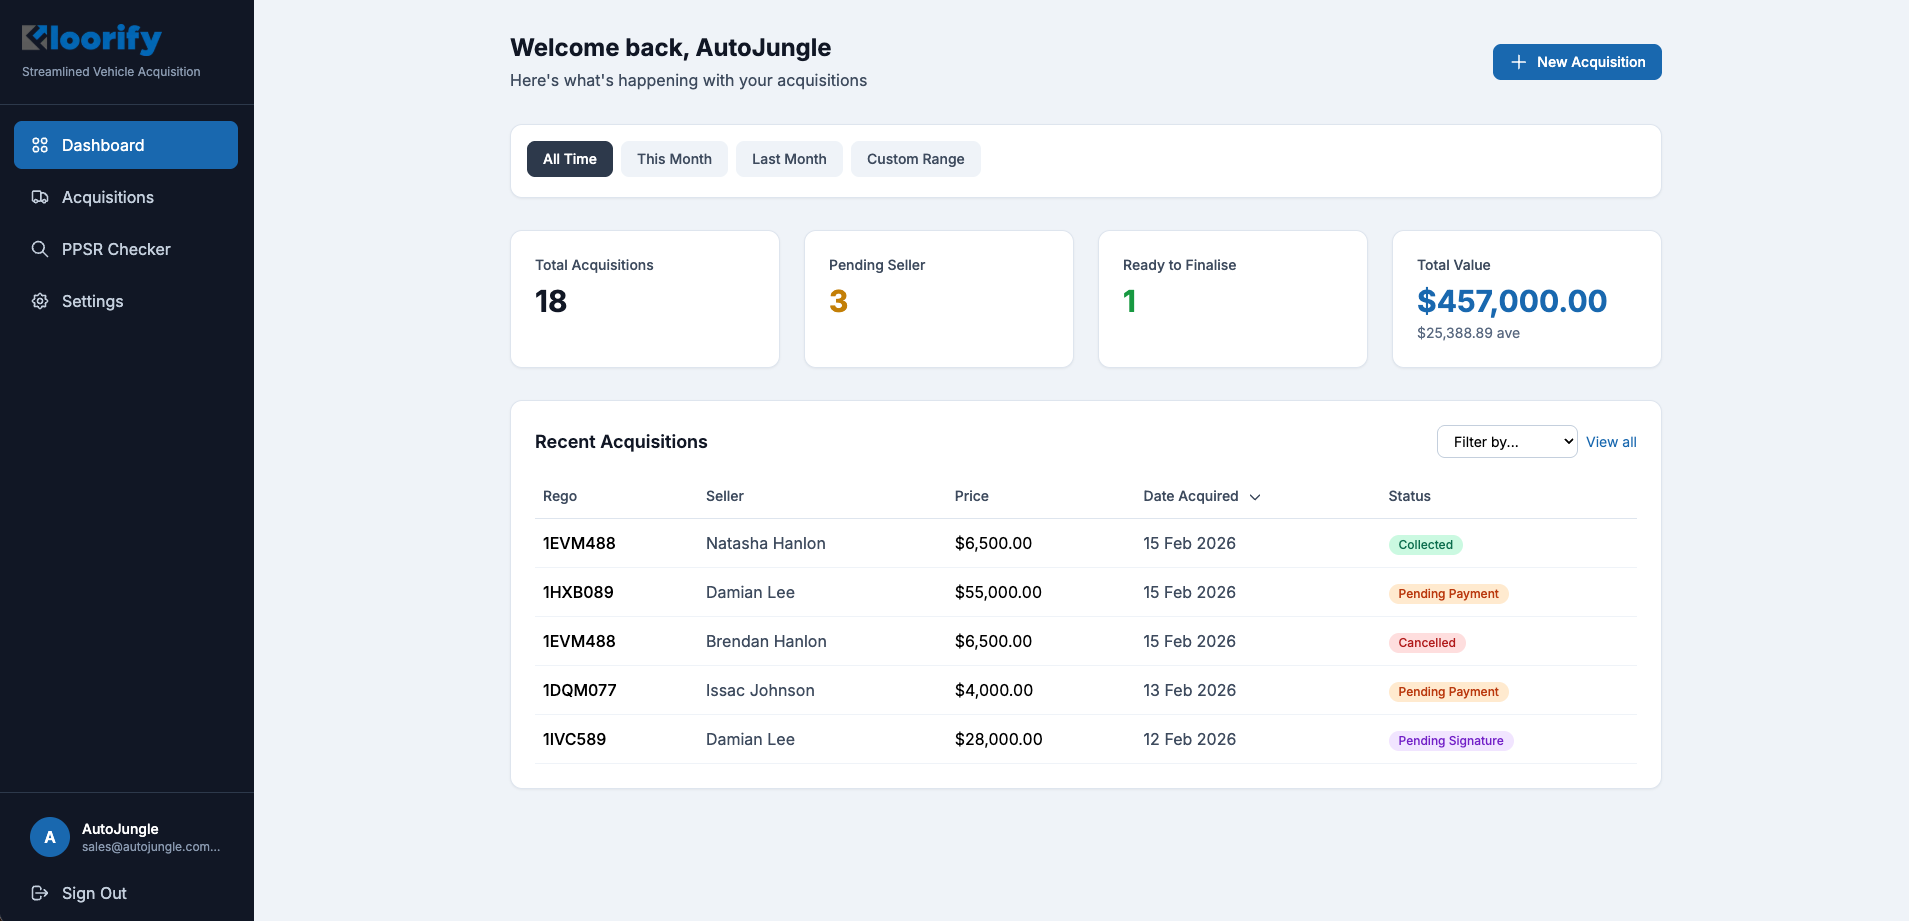The width and height of the screenshot is (1909, 921).
Task: Select the All Time tab
Action: (569, 159)
